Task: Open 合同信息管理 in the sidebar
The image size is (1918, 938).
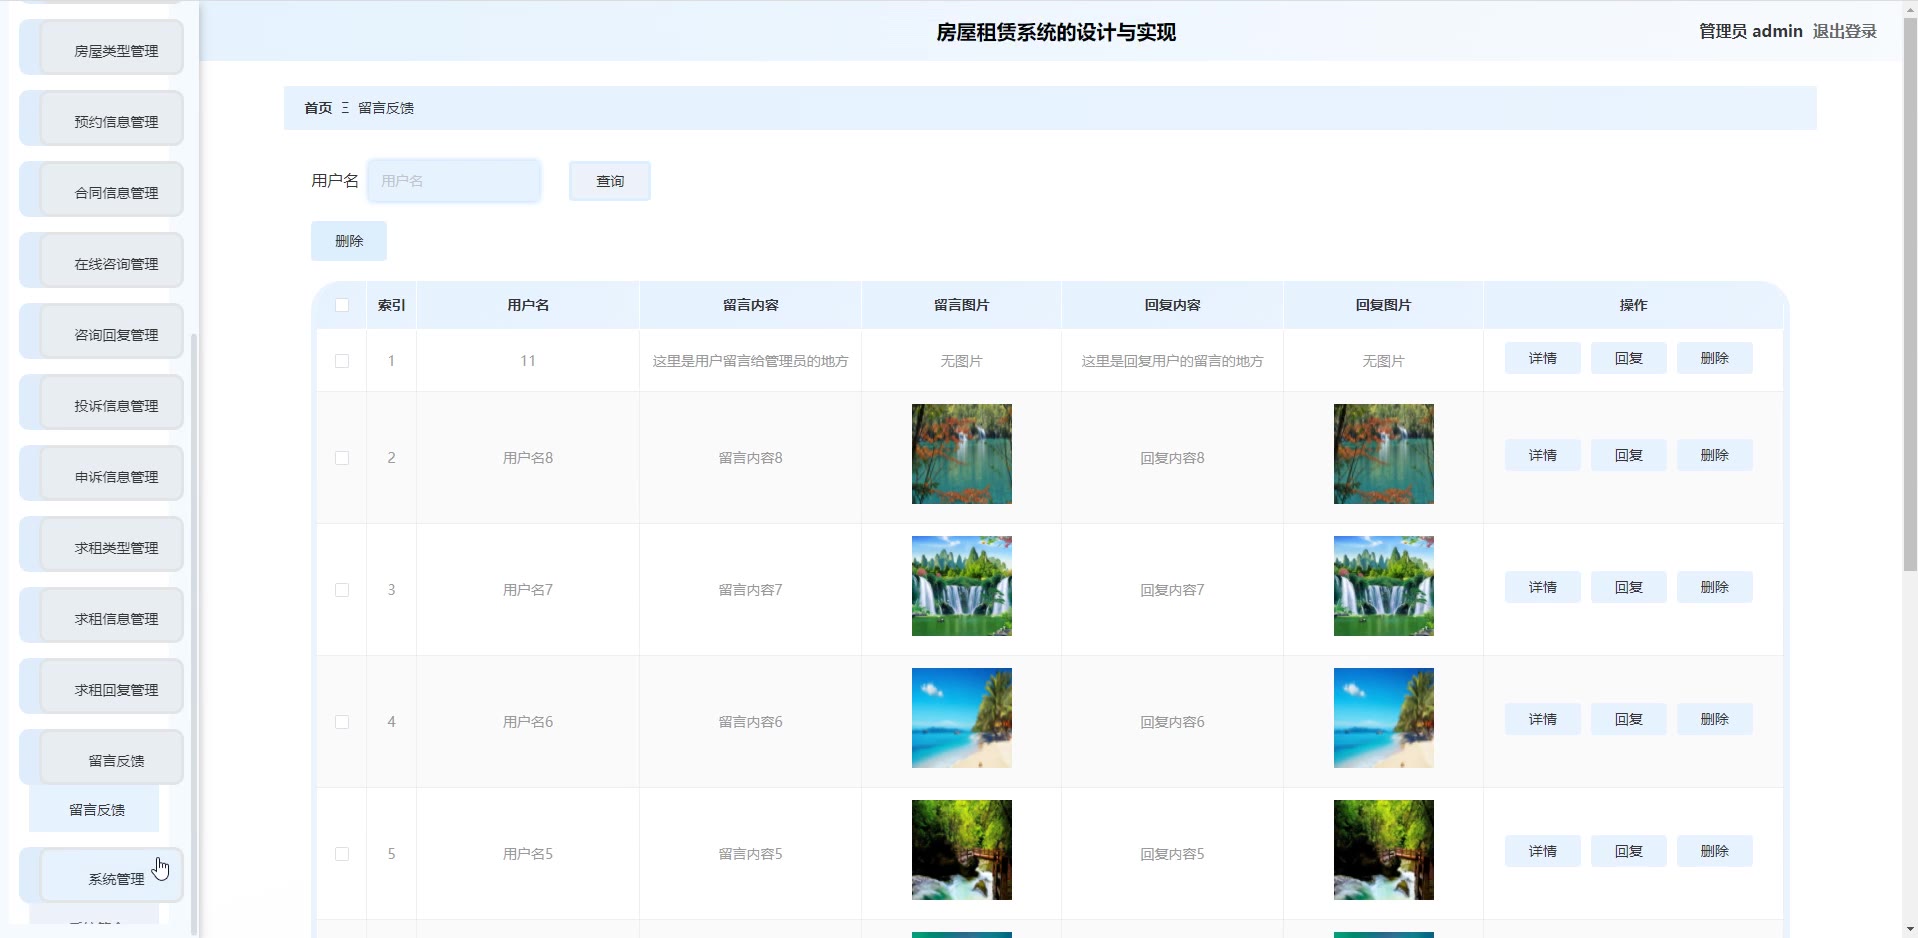Action: pos(115,193)
